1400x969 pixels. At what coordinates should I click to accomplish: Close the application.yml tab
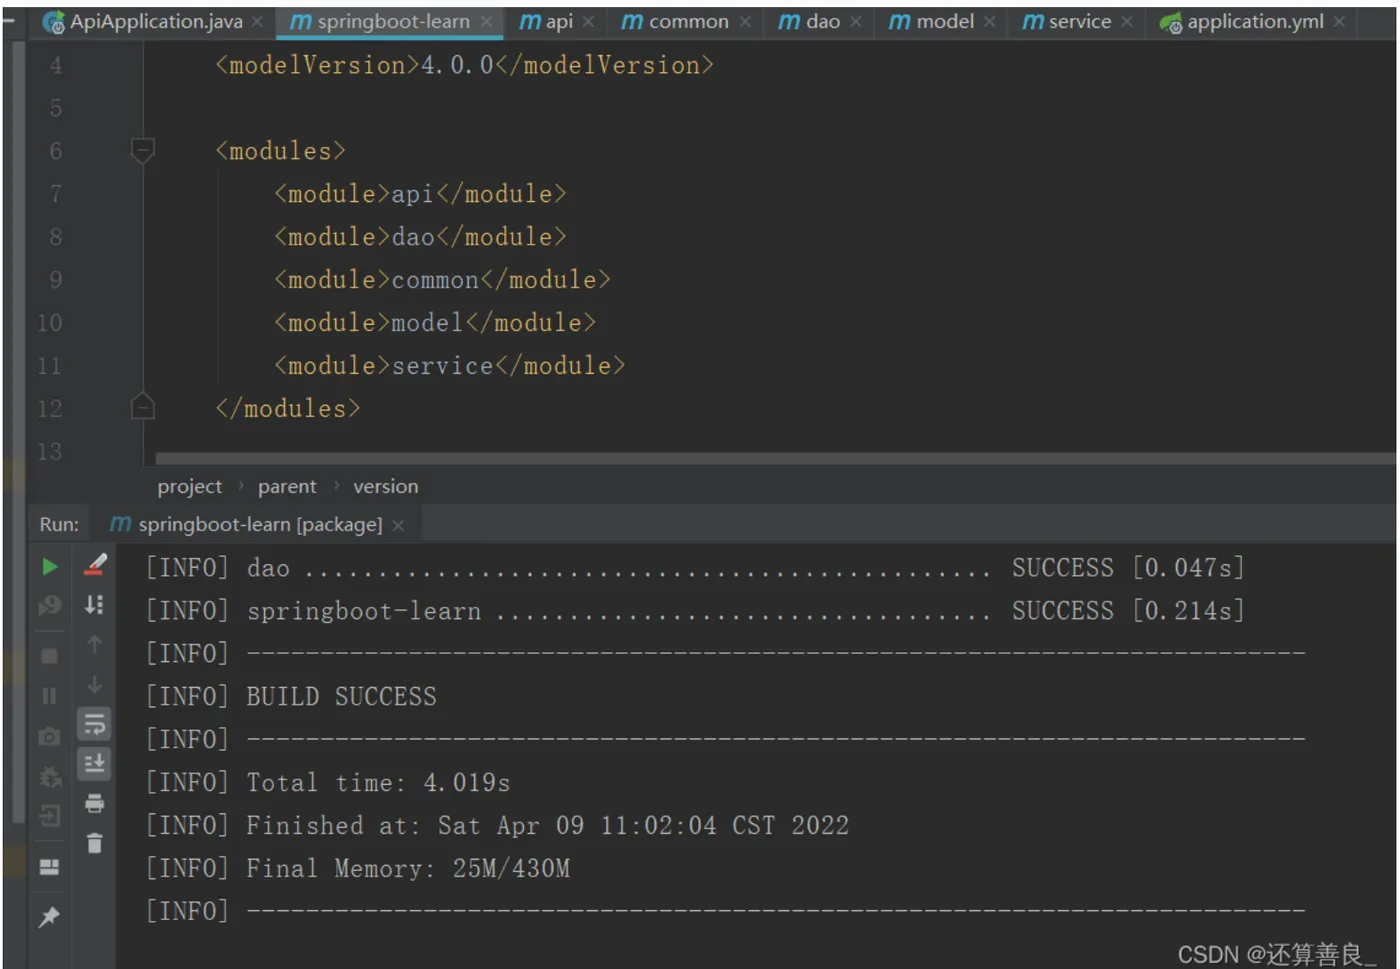pyautogui.click(x=1339, y=22)
